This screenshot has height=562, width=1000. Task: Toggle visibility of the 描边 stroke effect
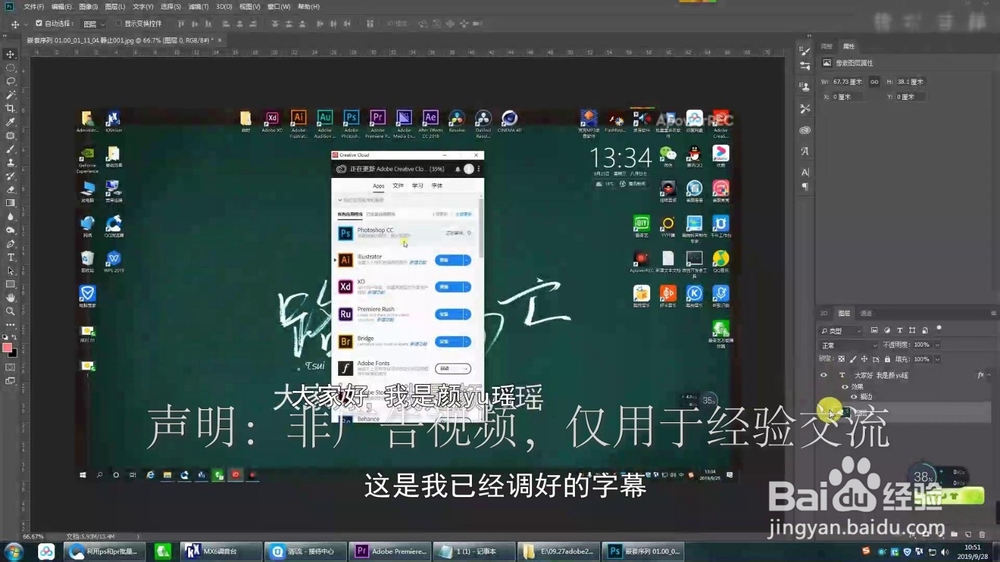click(854, 397)
